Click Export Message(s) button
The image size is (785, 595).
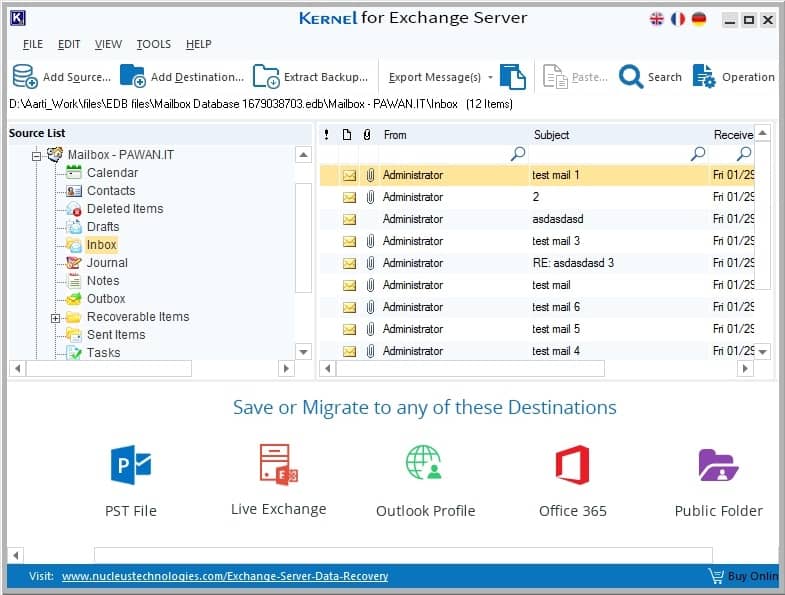[x=435, y=77]
